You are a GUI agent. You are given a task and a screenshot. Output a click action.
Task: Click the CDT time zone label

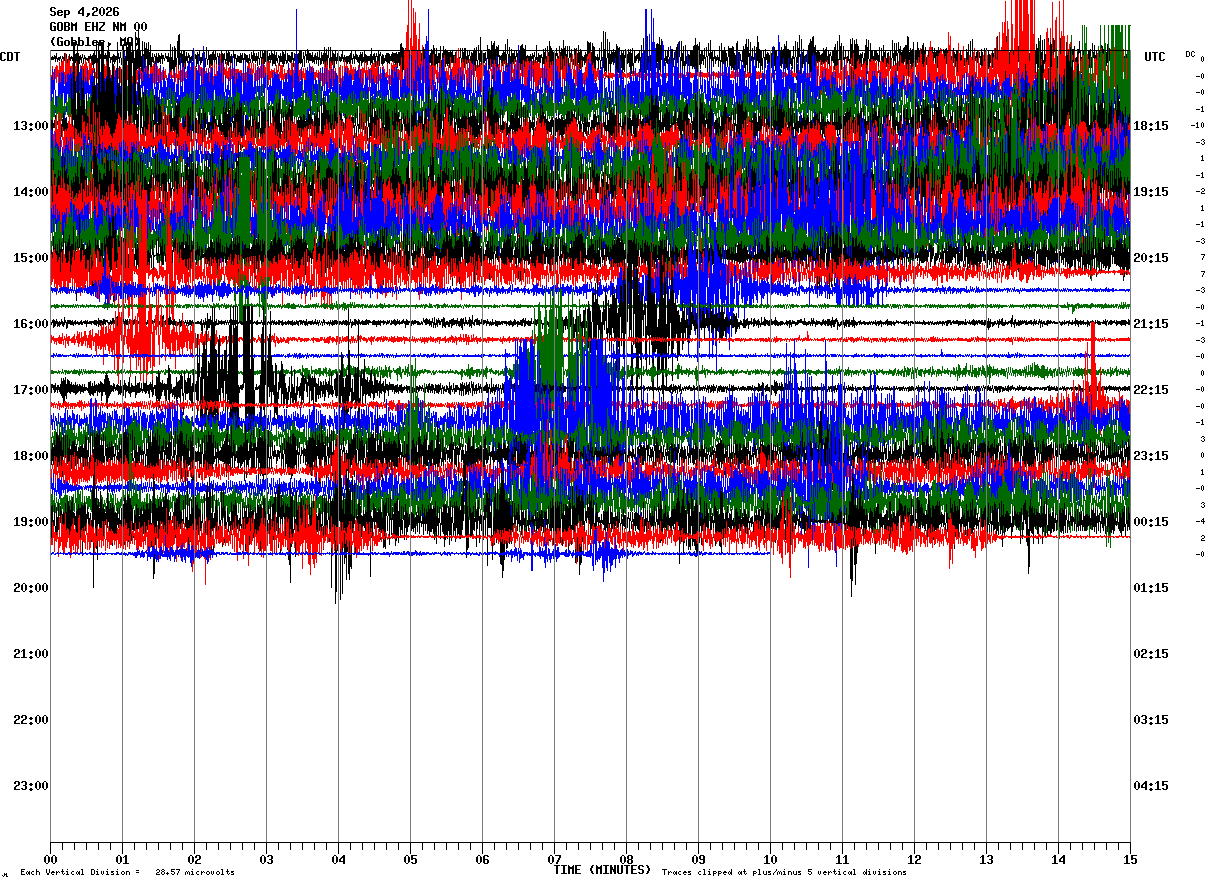click(x=10, y=57)
